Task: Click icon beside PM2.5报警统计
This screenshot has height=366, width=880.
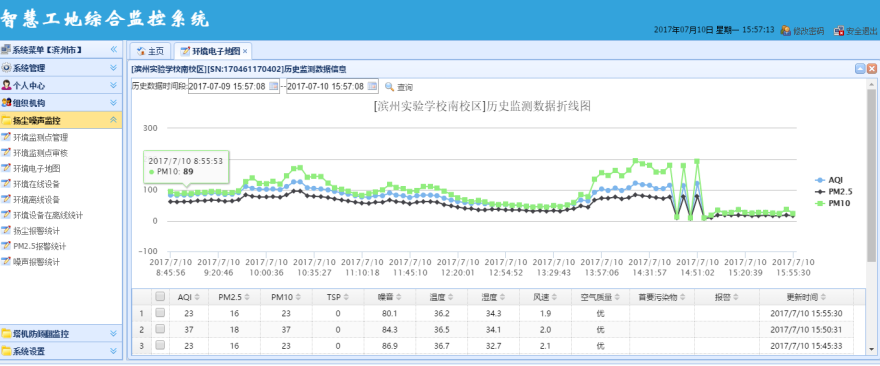Action: click(x=7, y=246)
